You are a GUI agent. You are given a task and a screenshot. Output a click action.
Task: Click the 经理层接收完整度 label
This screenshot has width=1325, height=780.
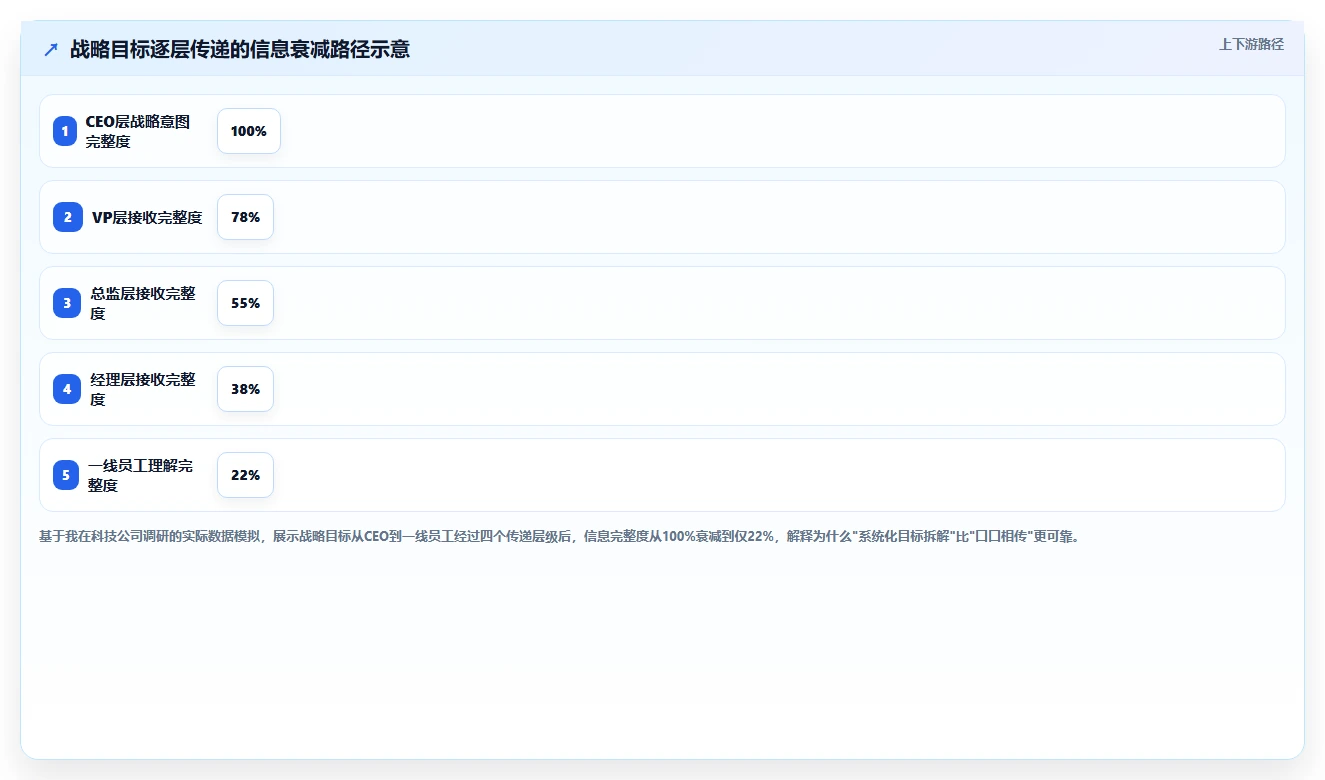click(x=143, y=389)
